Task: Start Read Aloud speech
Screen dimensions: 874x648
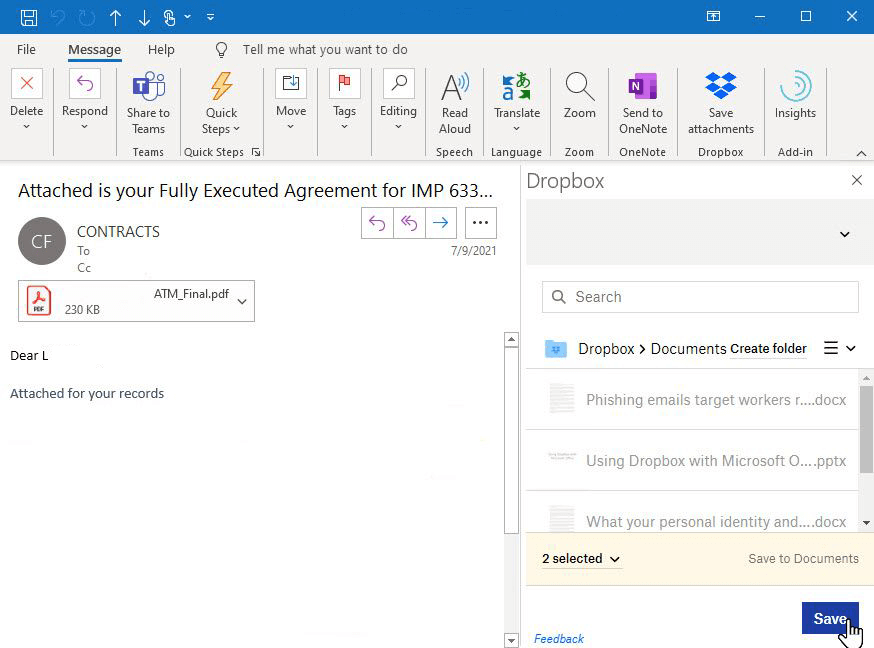Action: [454, 102]
